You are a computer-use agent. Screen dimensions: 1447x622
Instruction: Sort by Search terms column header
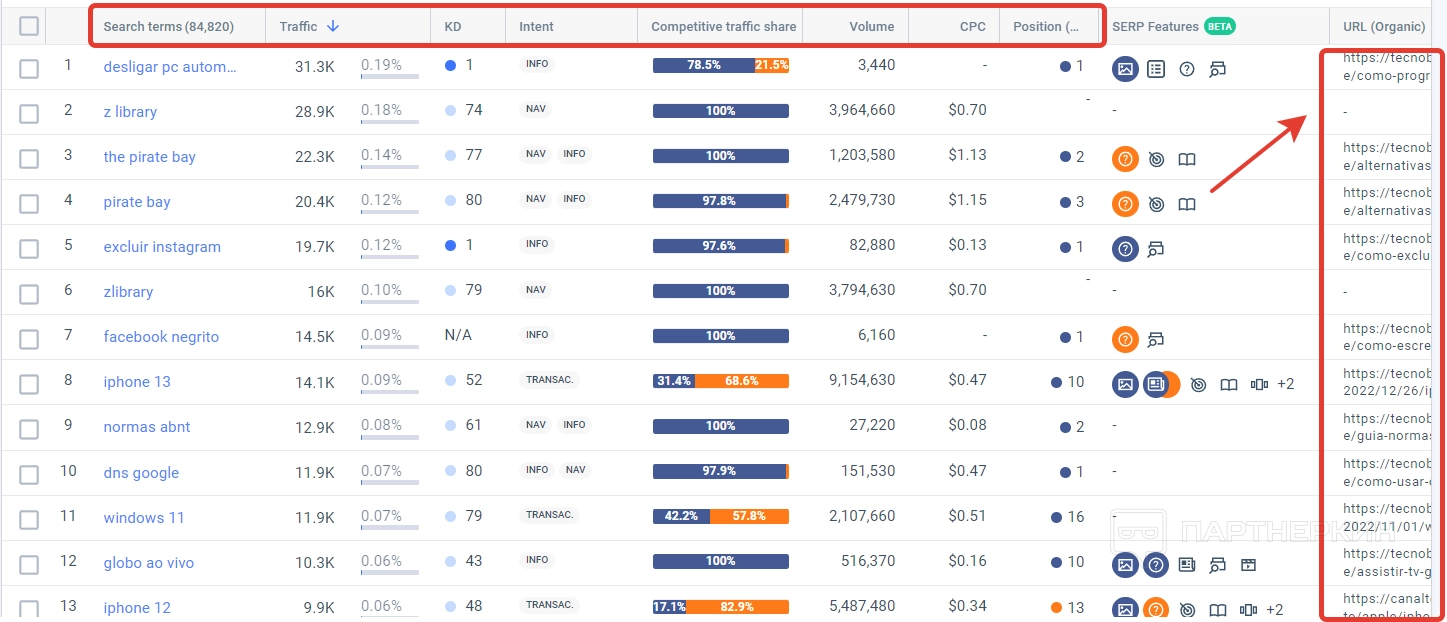point(169,26)
